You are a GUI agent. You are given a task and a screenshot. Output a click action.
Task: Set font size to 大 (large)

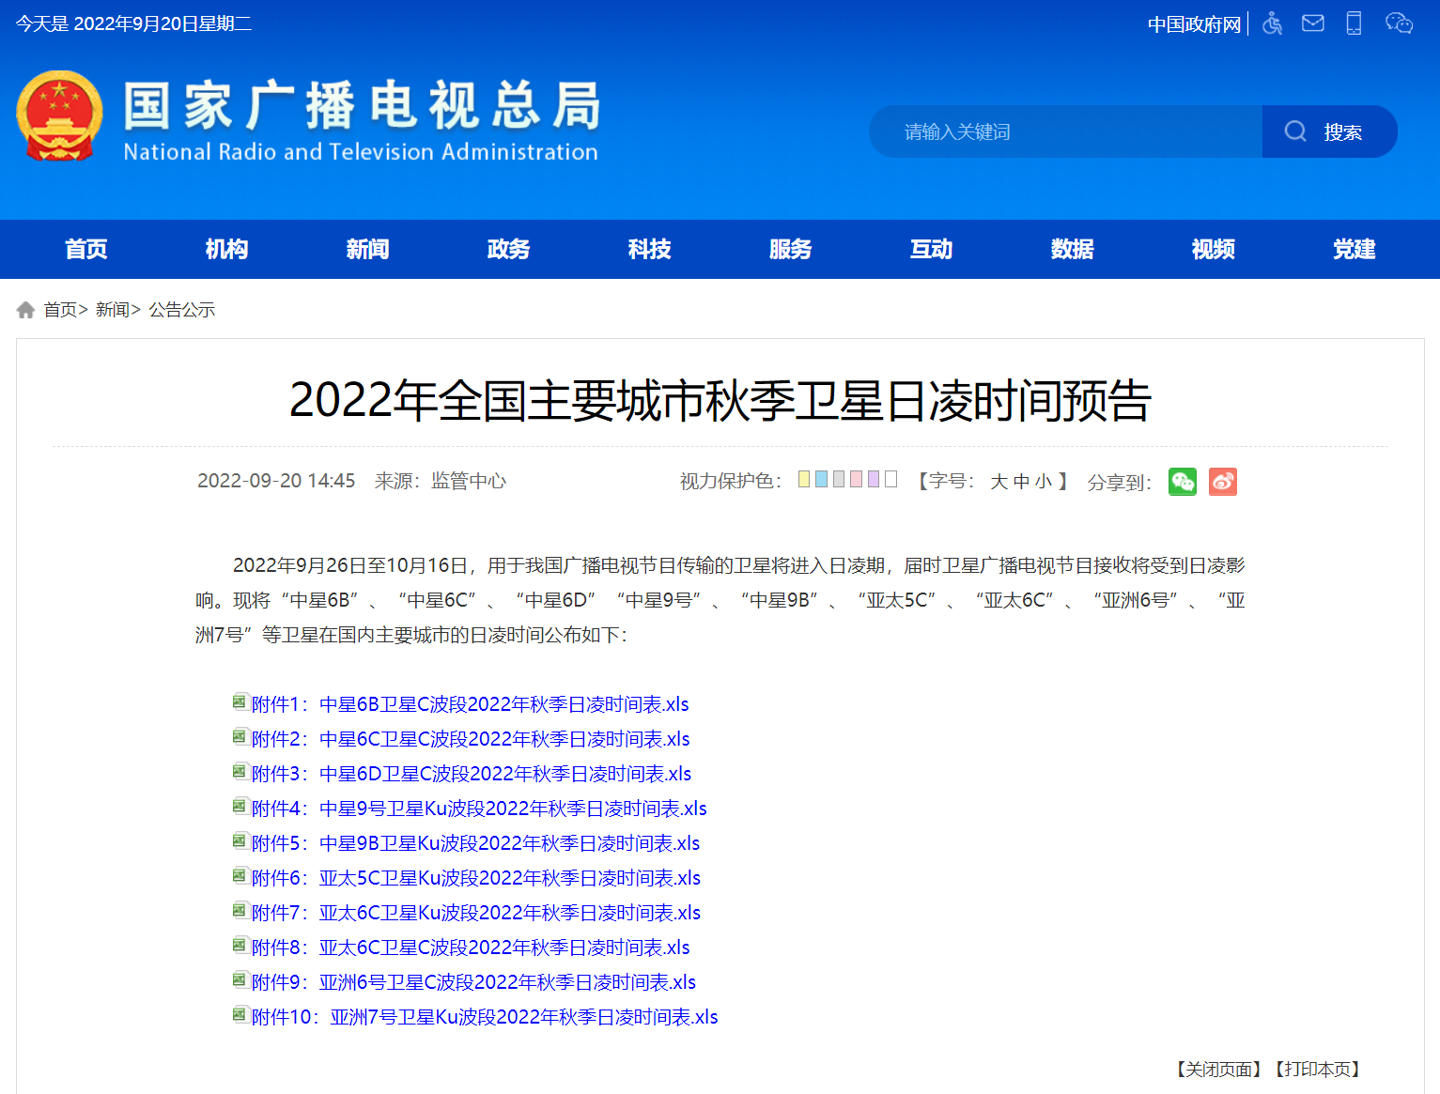999,482
